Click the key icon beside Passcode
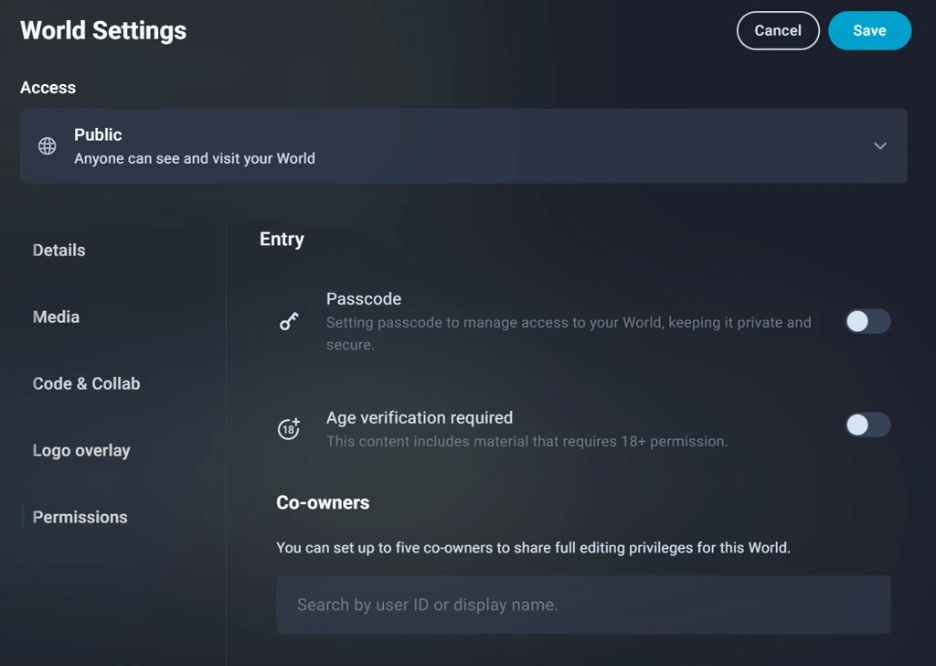The width and height of the screenshot is (936, 666). [x=289, y=321]
